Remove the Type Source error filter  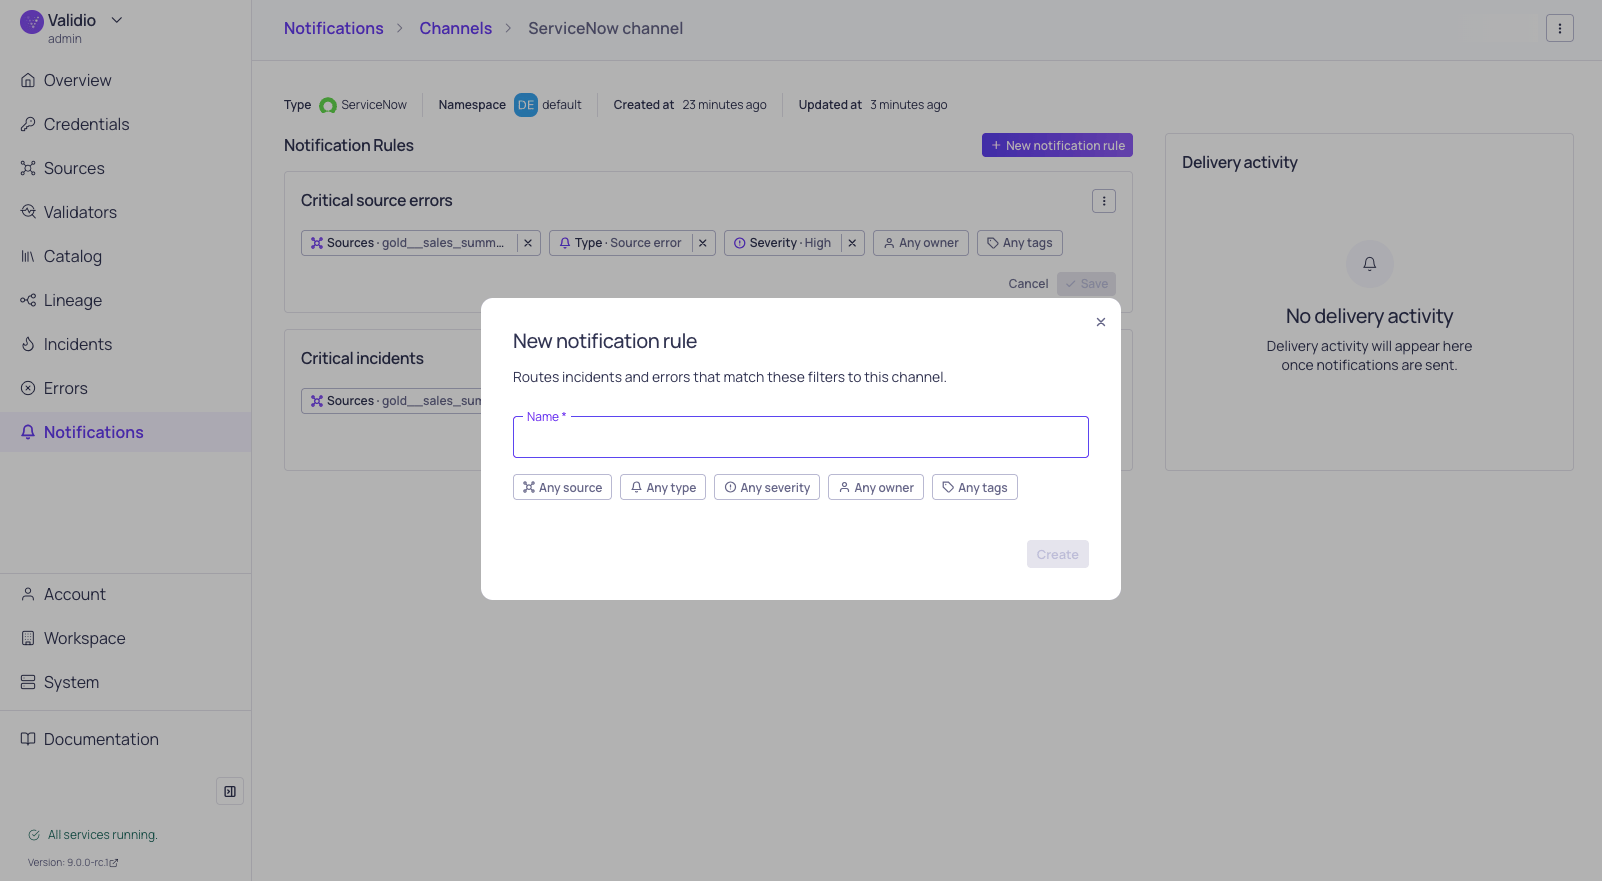(703, 243)
